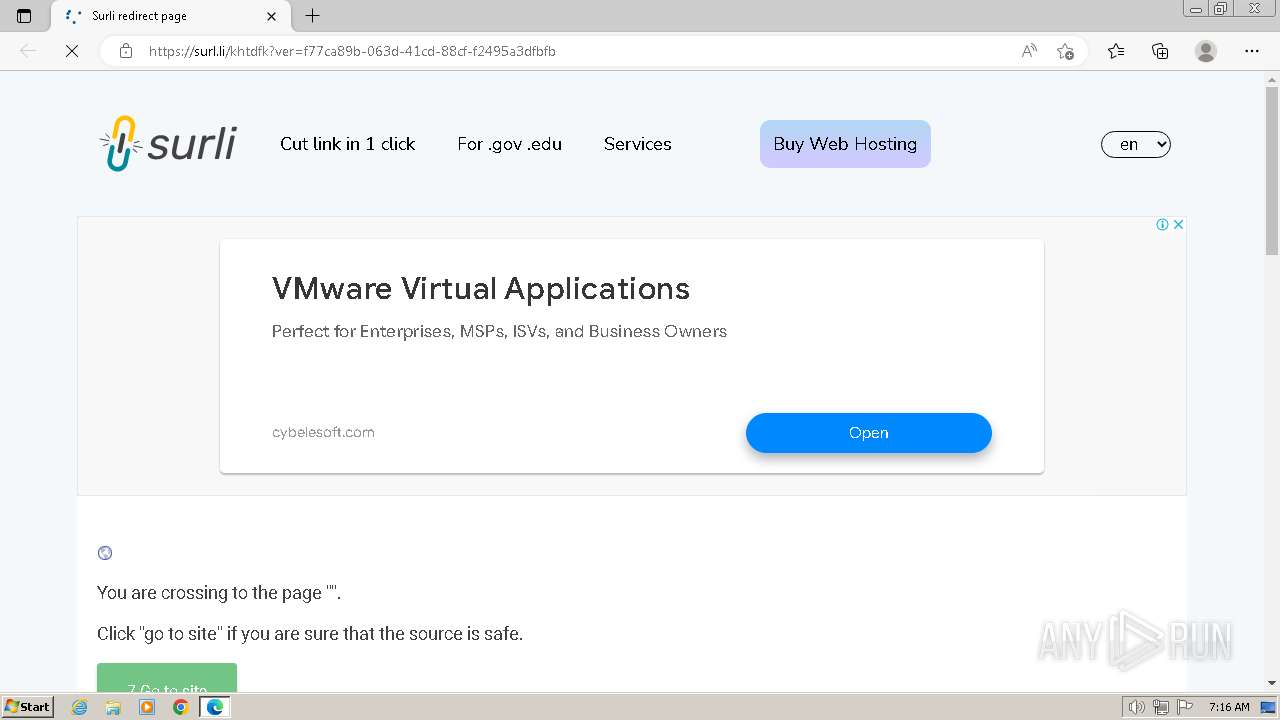Show ad info icon
This screenshot has height=720, width=1280.
(x=1162, y=224)
